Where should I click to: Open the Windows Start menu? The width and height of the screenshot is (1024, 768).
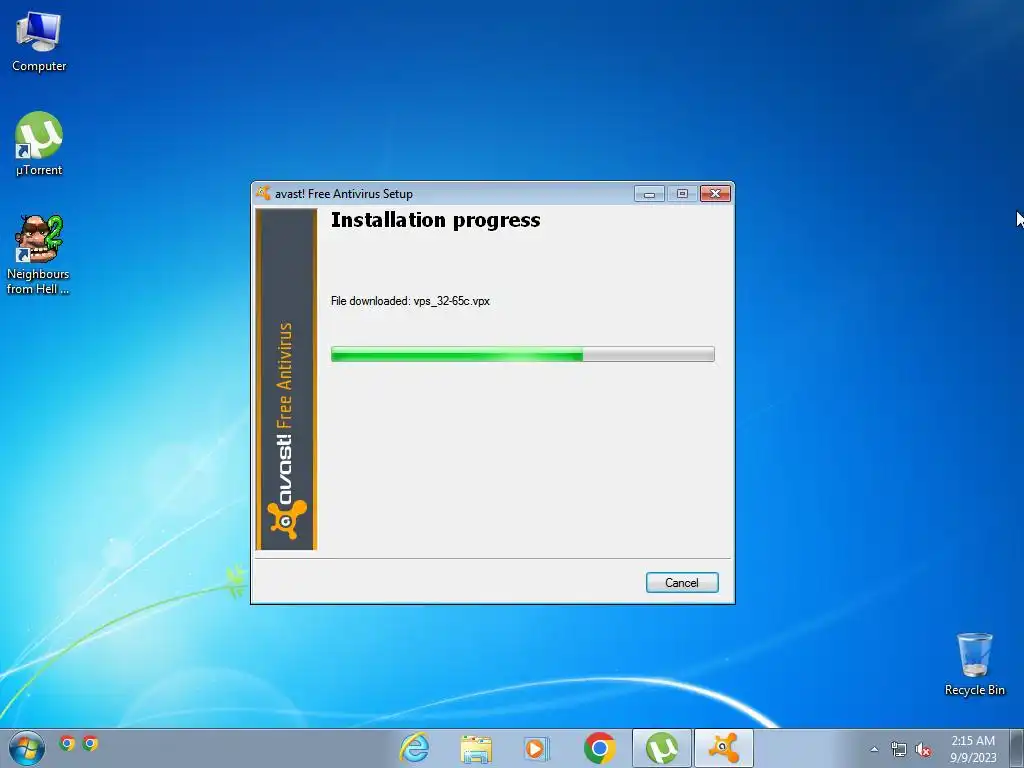[27, 748]
